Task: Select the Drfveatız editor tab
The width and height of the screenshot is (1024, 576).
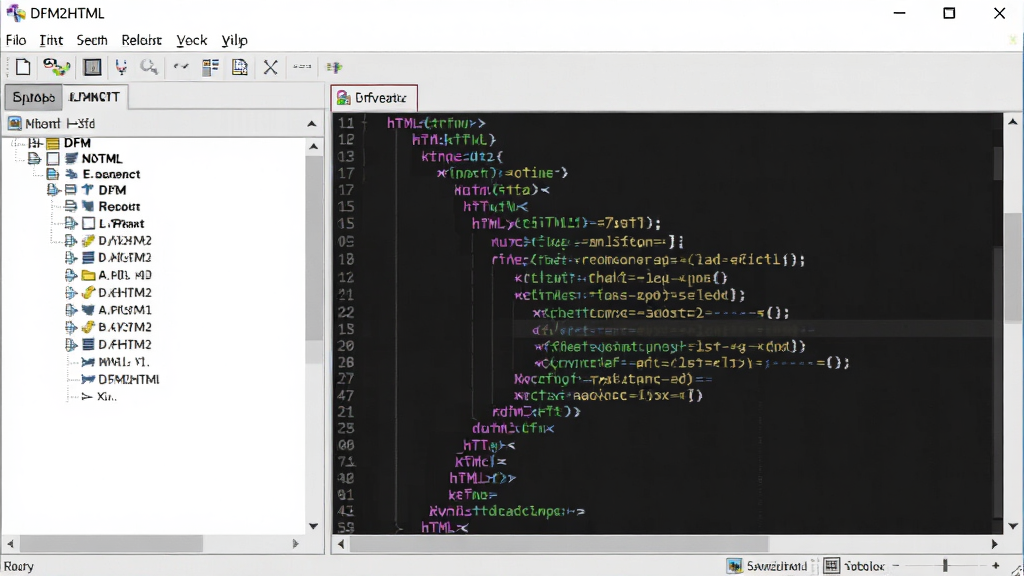Action: tap(374, 98)
